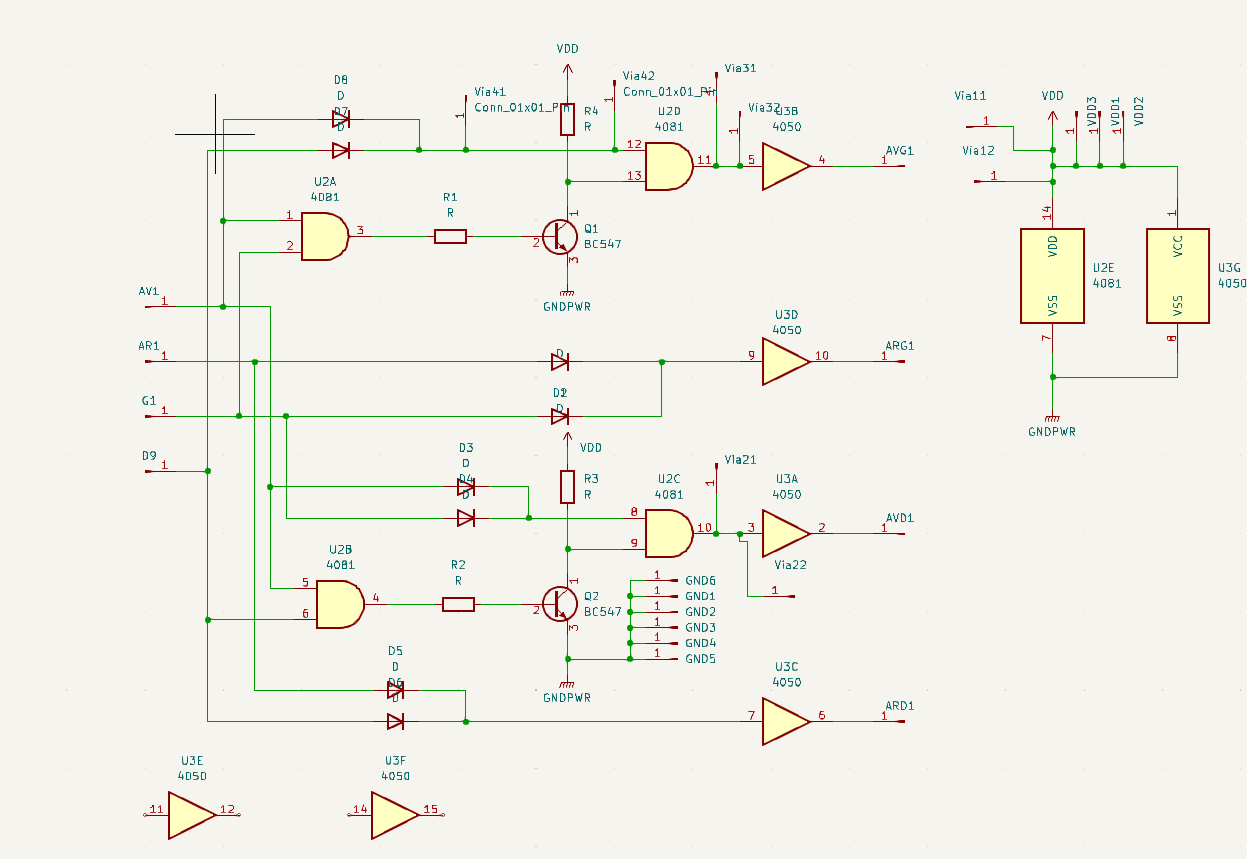Screen dimensions: 1247x859
Task: Select the unused U3E buffer symbol
Action: 191,815
